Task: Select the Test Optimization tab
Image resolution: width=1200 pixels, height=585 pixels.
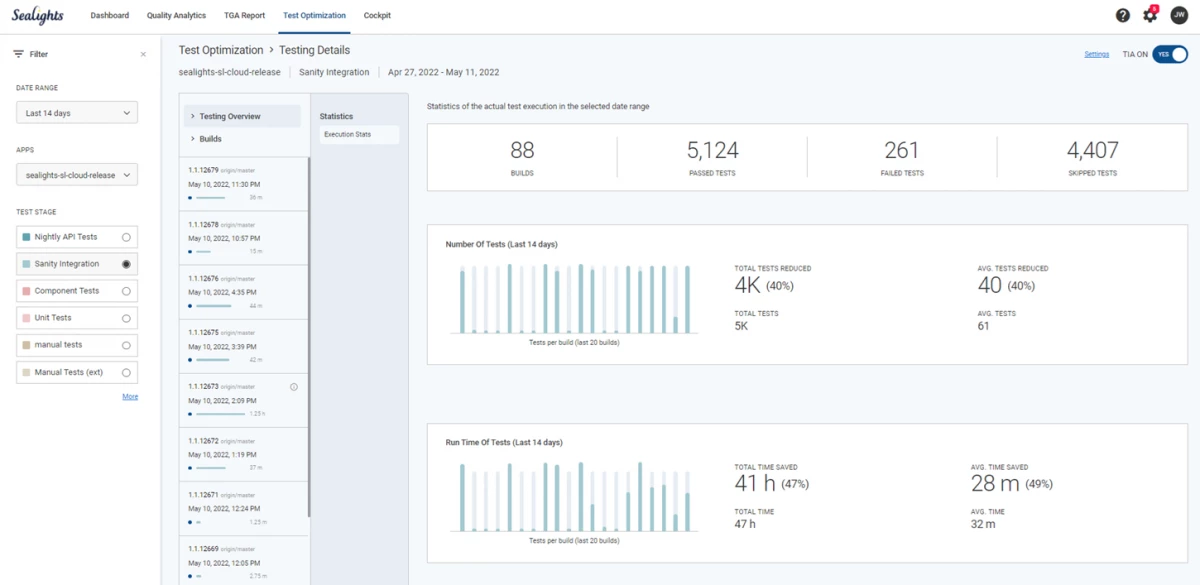Action: click(x=314, y=16)
